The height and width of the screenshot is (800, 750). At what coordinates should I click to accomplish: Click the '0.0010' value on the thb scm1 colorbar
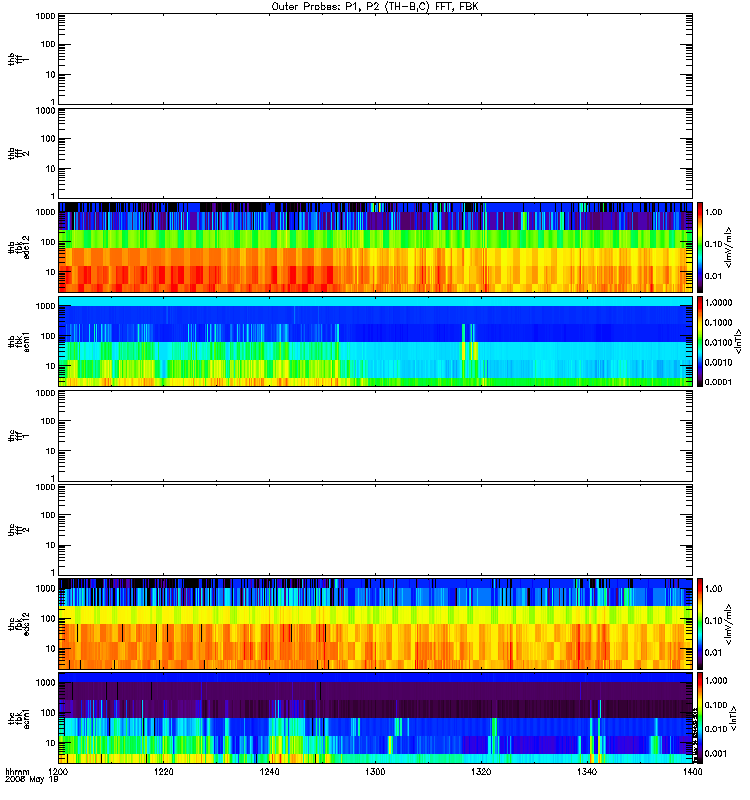coord(718,362)
